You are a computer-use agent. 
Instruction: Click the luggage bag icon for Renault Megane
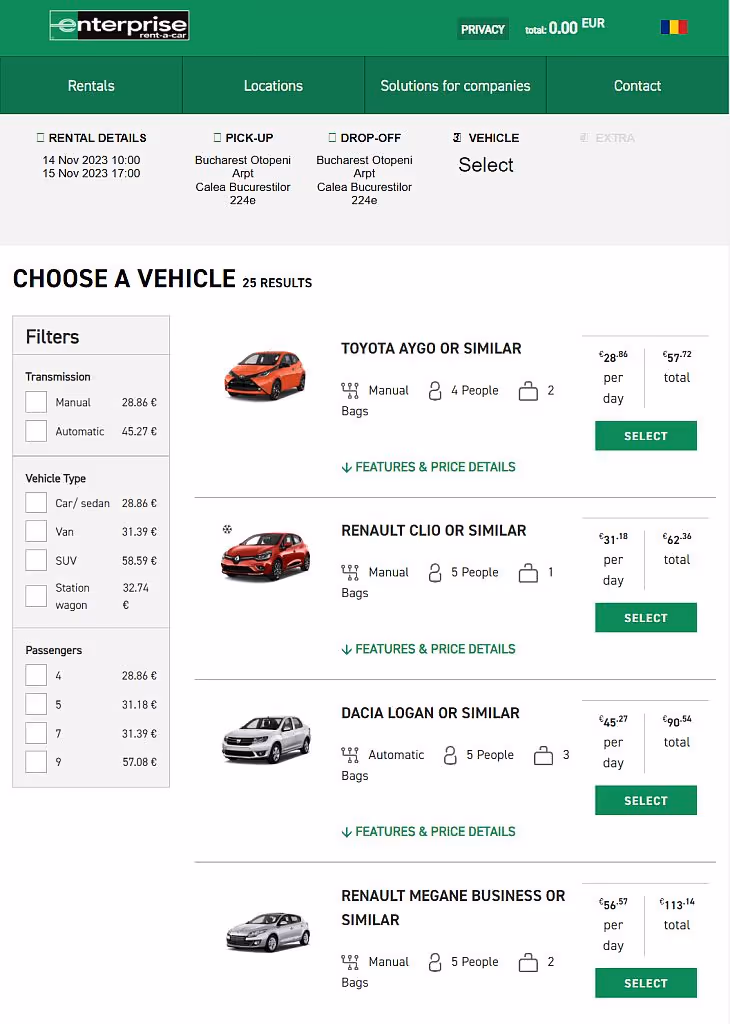pos(528,963)
